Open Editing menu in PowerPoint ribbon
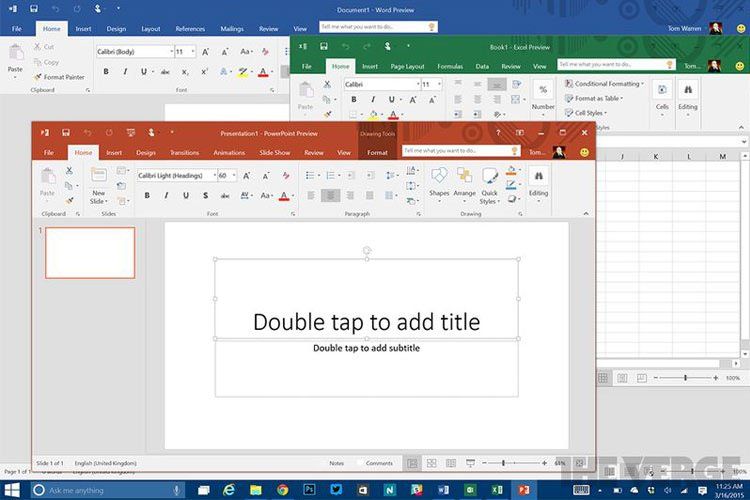Viewport: 750px width, 500px height. (x=538, y=186)
